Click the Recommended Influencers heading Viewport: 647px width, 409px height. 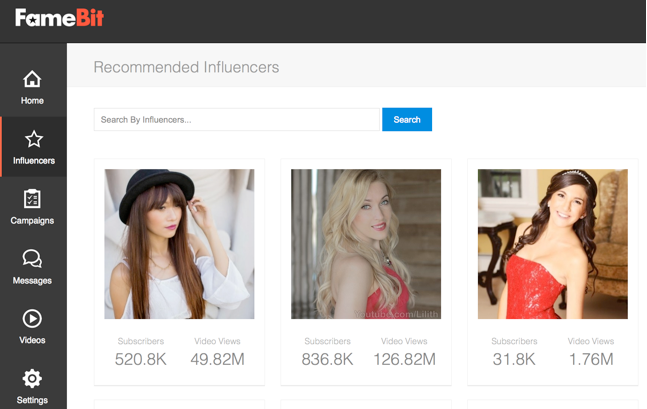186,68
